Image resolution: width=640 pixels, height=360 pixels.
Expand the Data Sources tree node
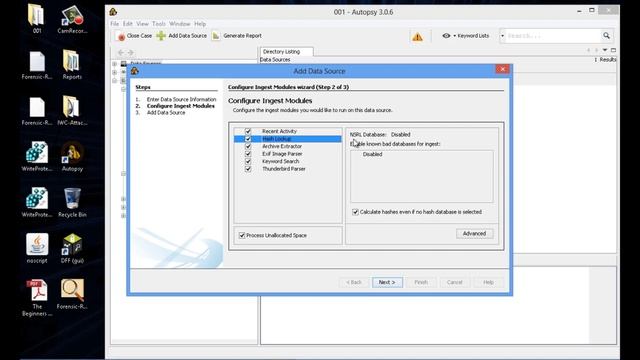coord(115,64)
